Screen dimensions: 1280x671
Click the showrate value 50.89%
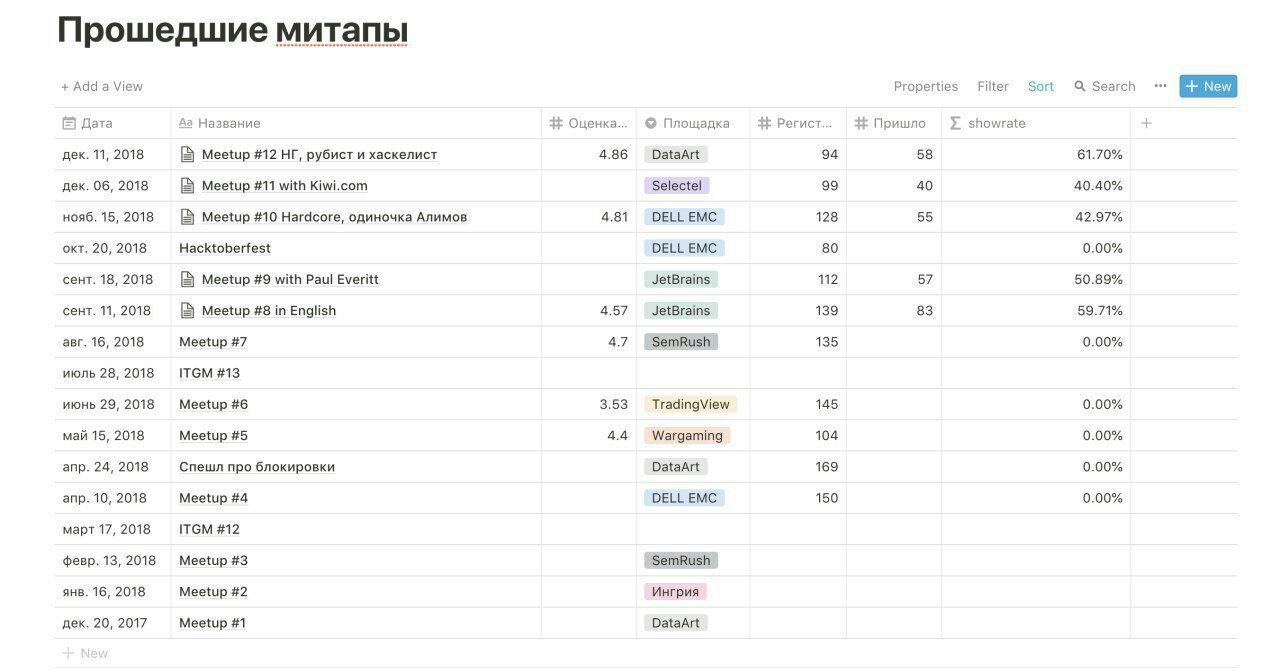tap(1098, 279)
